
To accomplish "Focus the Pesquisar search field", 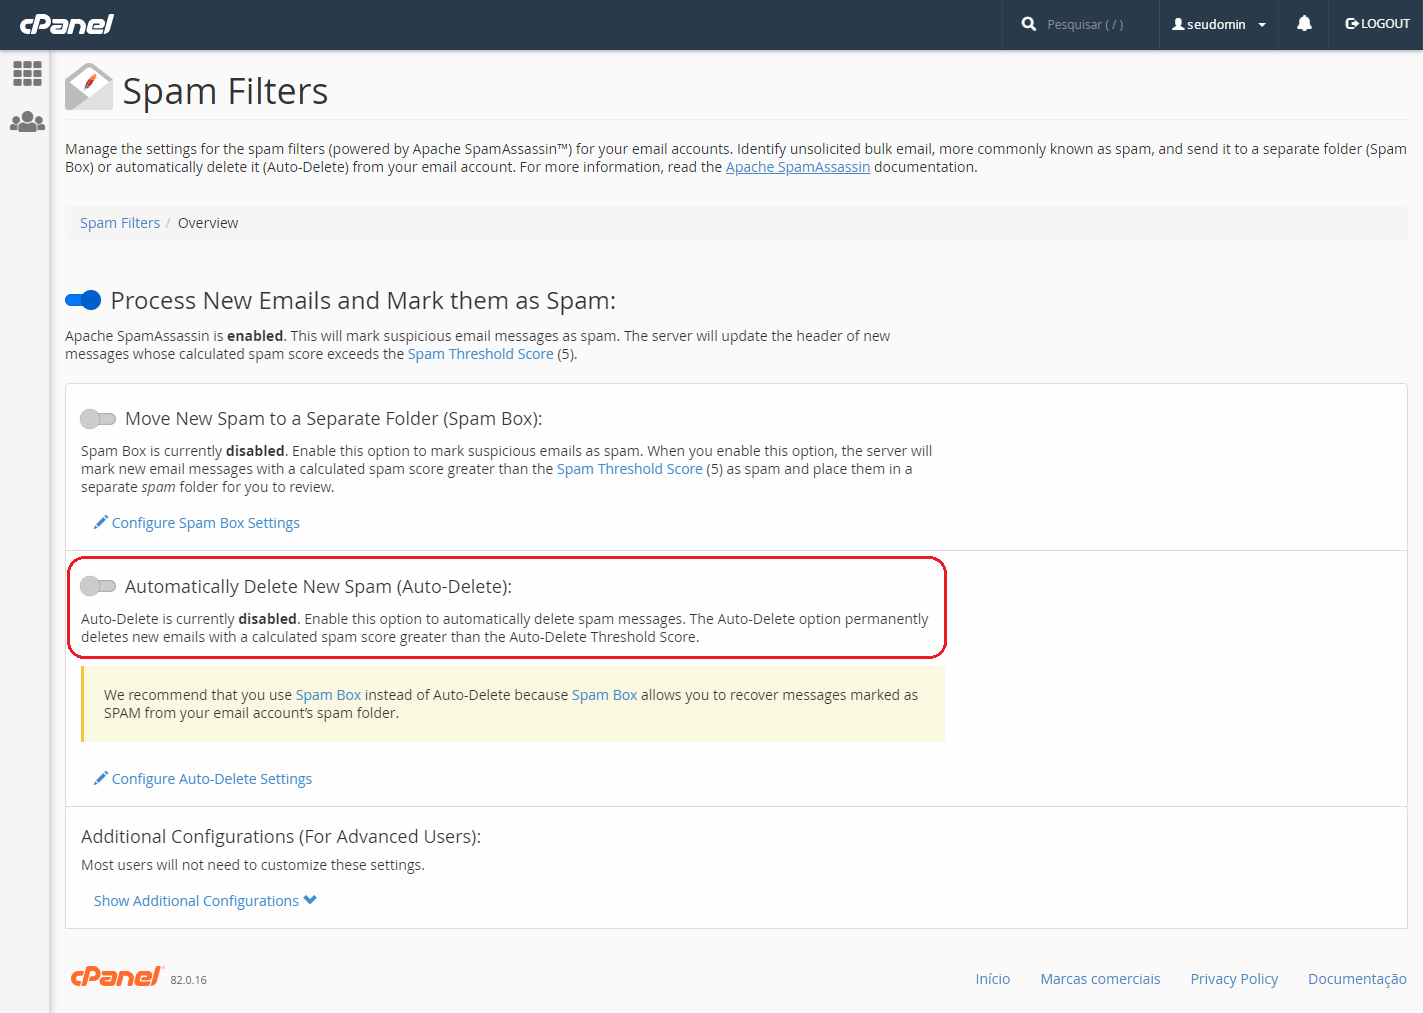I will (x=1085, y=24).
